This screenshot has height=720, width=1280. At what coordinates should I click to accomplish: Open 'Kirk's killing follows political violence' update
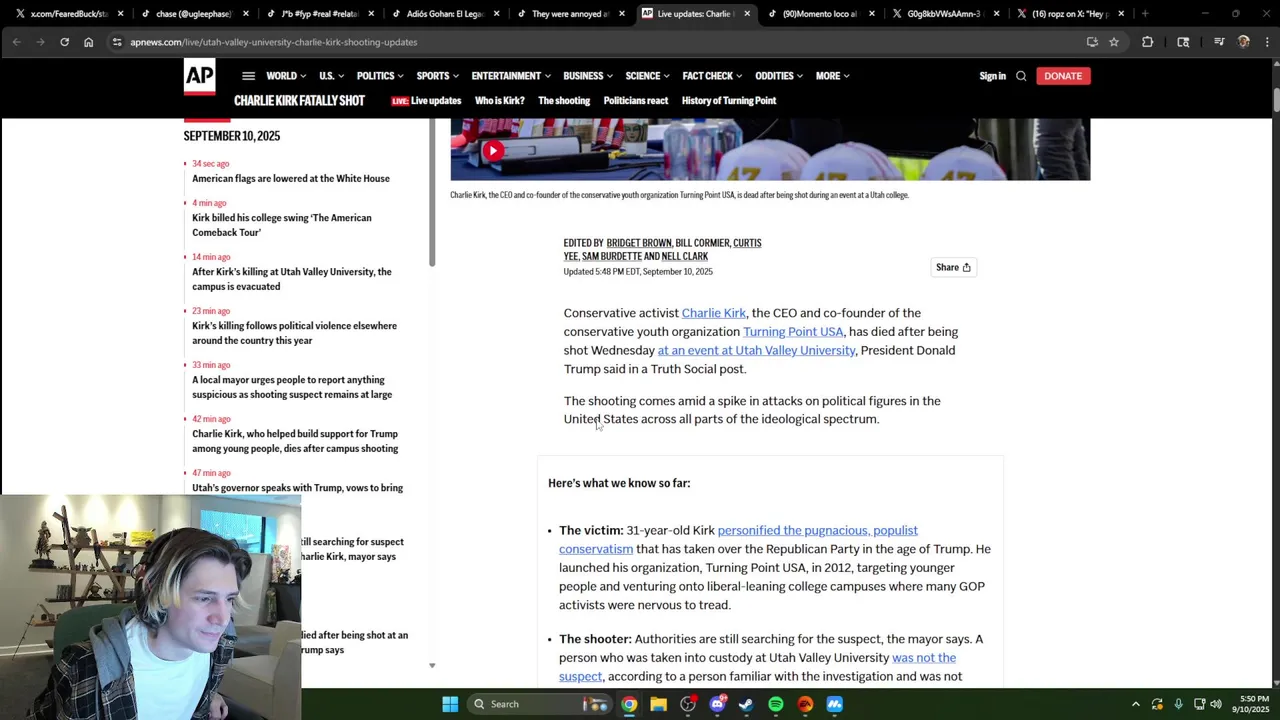[x=294, y=333]
